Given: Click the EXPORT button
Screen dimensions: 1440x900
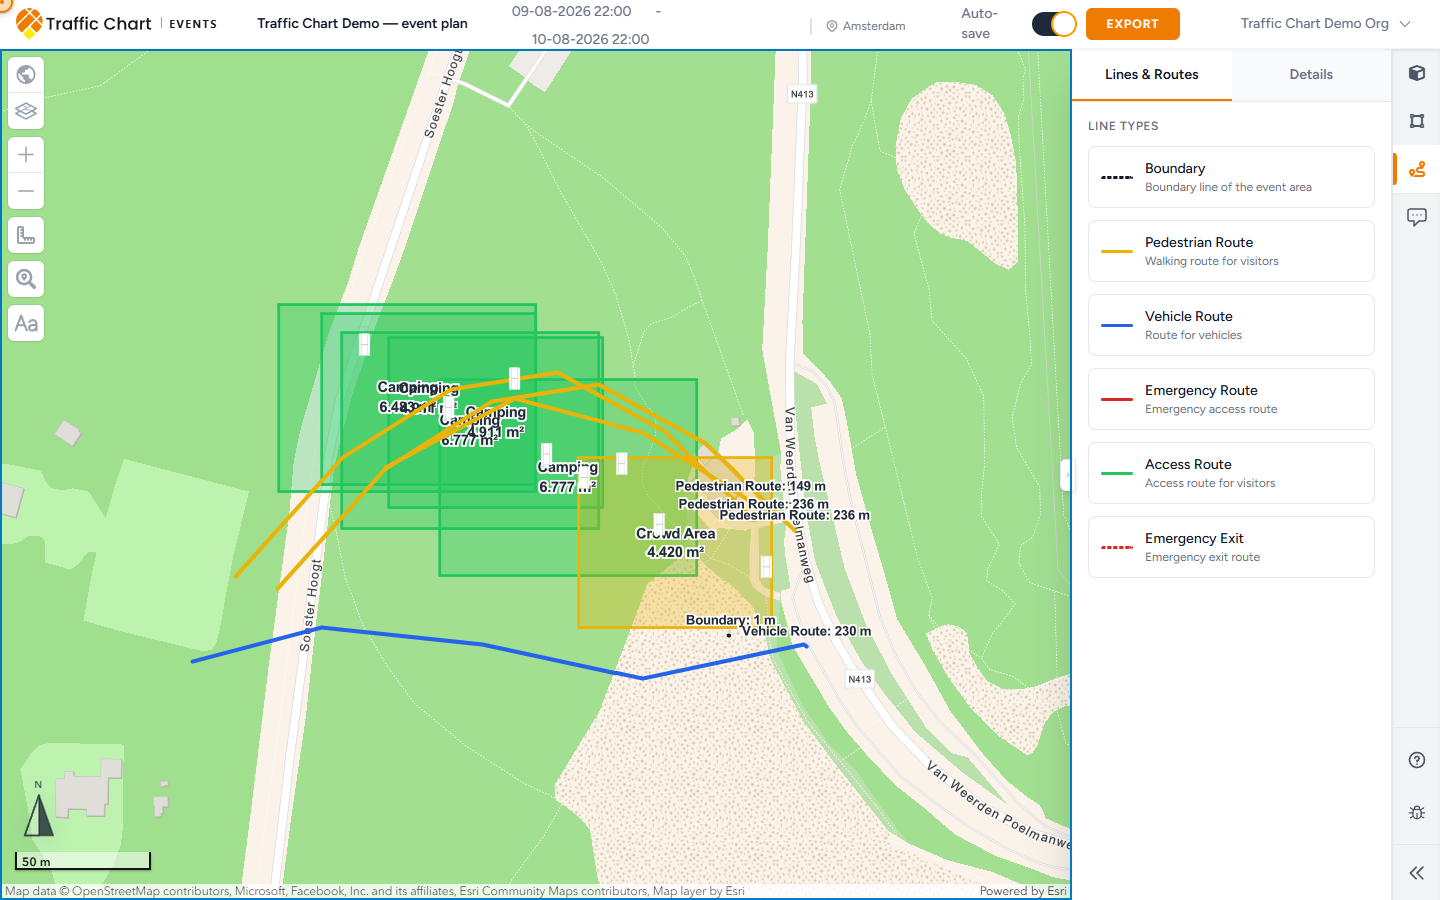Looking at the screenshot, I should (x=1133, y=24).
